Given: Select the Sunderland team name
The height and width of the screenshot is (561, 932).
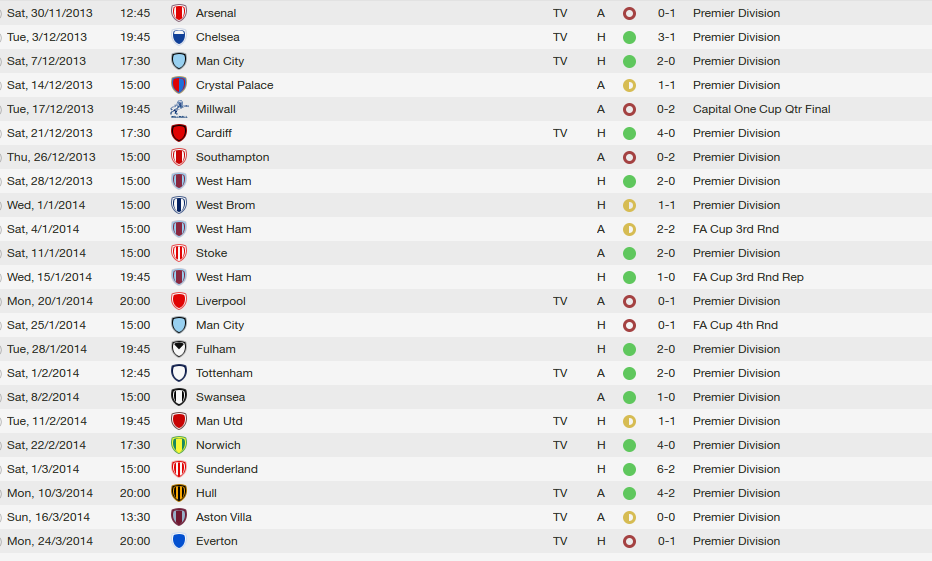Looking at the screenshot, I should pos(226,469).
